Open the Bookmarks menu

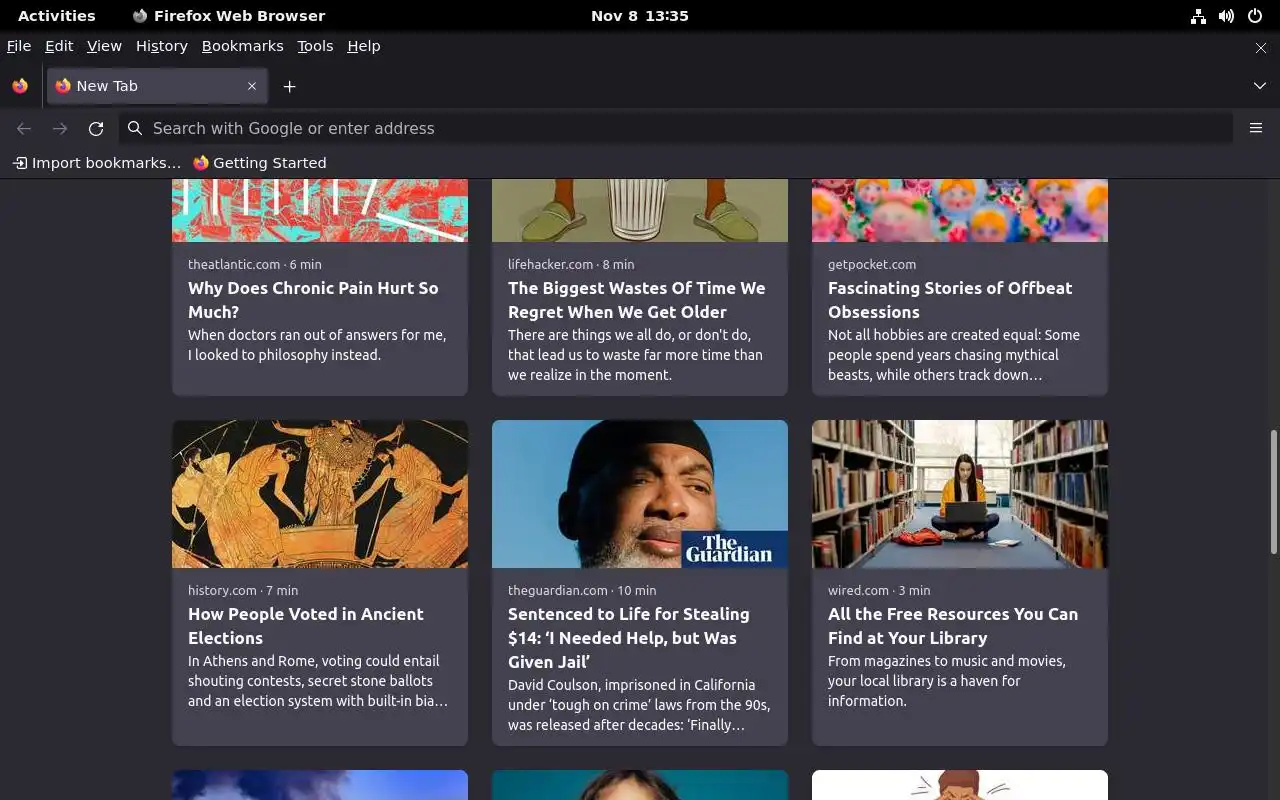pos(242,46)
